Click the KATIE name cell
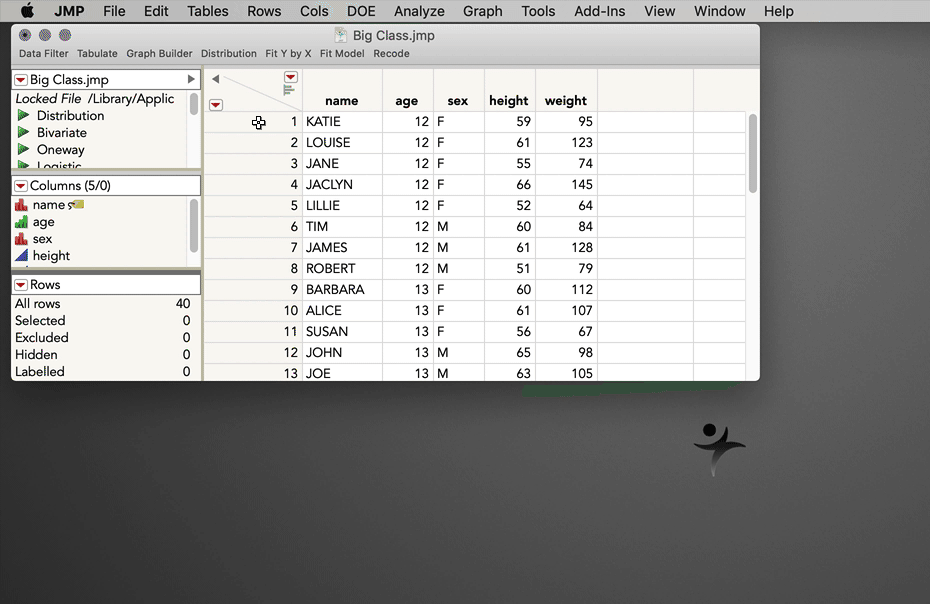 [x=342, y=122]
